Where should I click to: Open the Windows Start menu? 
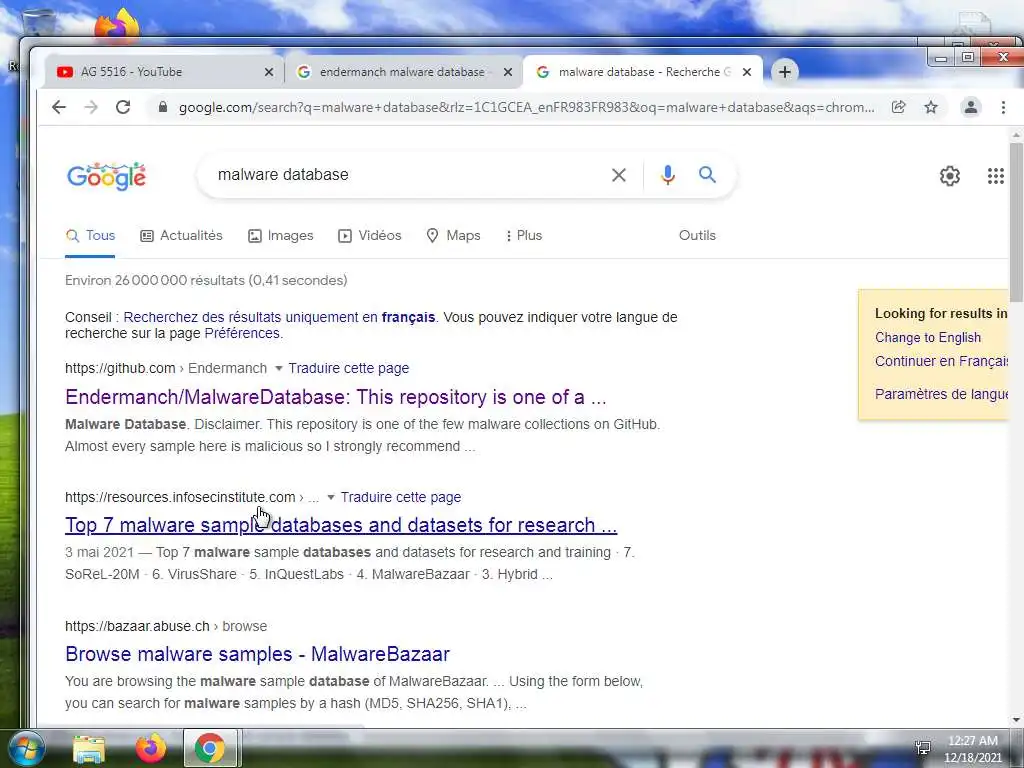pos(27,748)
